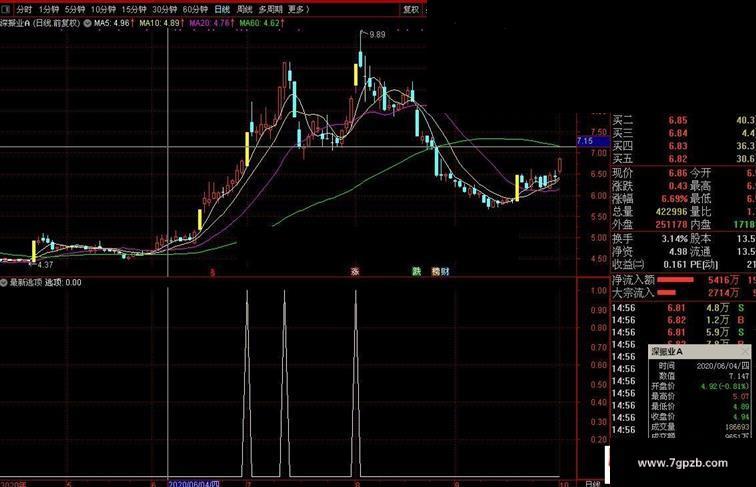Click the MA10: 4.89 label
The height and width of the screenshot is (487, 756).
[161, 23]
